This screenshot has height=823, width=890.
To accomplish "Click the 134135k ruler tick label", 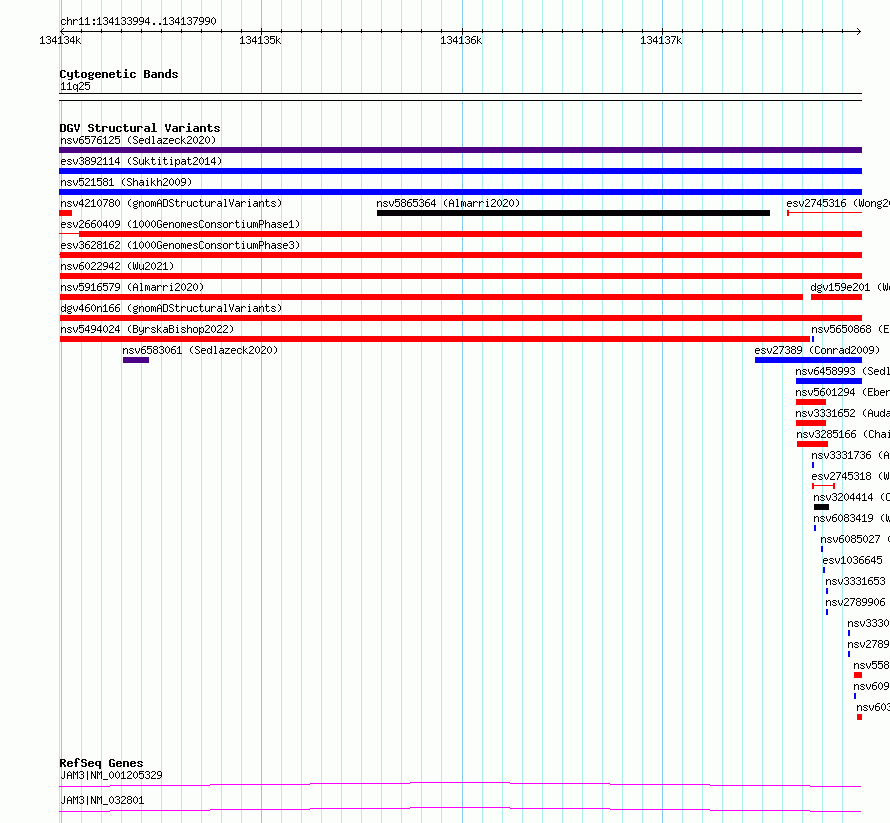I will click(x=260, y=40).
